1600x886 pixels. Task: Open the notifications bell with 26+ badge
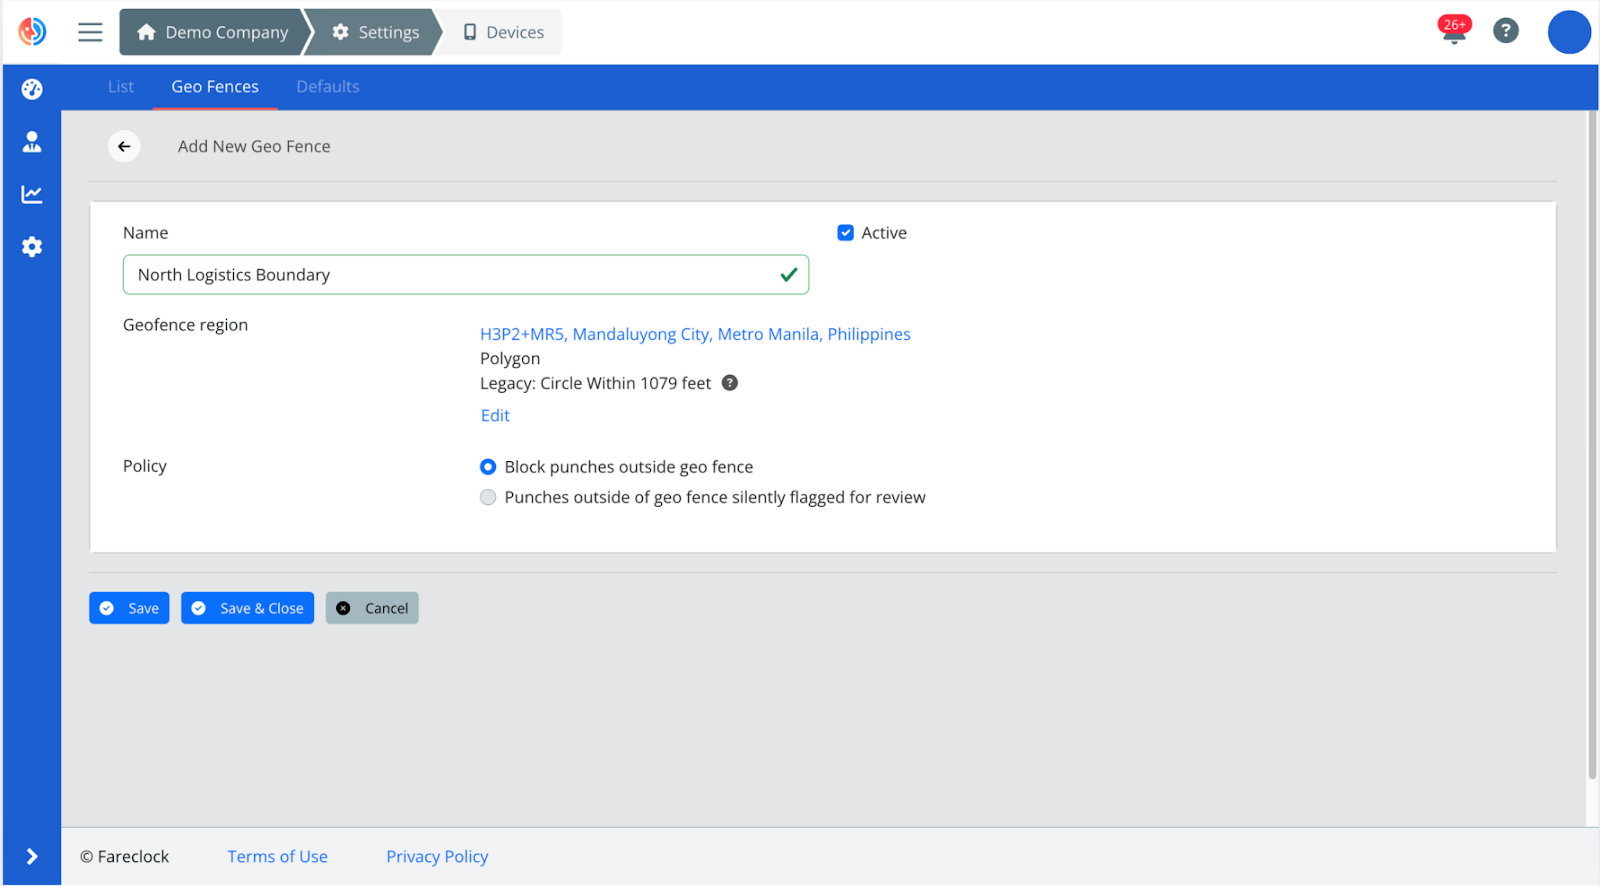[x=1454, y=32]
